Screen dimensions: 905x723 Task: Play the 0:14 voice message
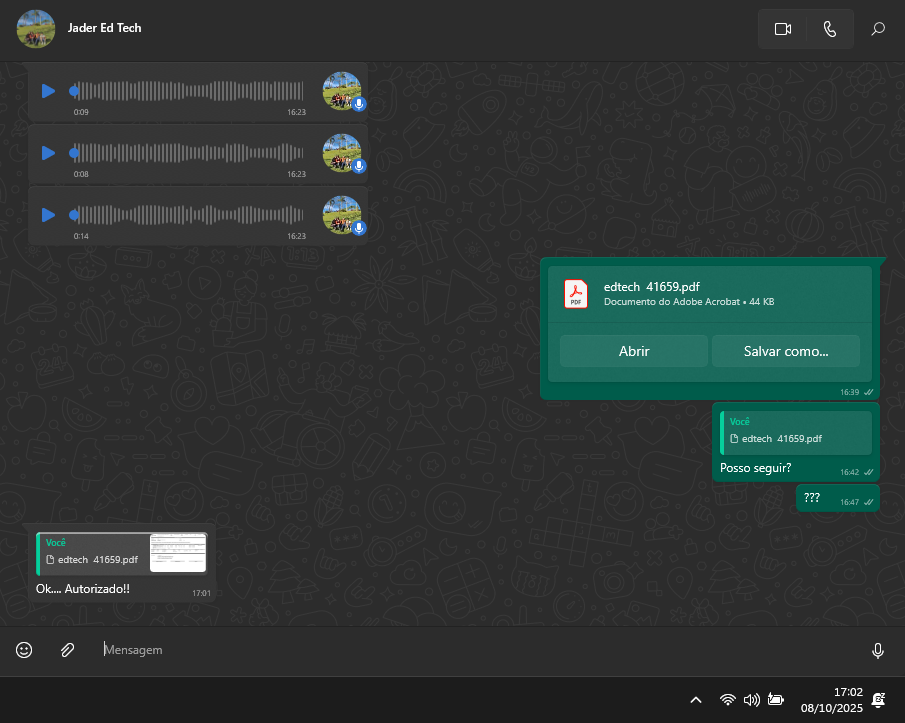coord(48,215)
